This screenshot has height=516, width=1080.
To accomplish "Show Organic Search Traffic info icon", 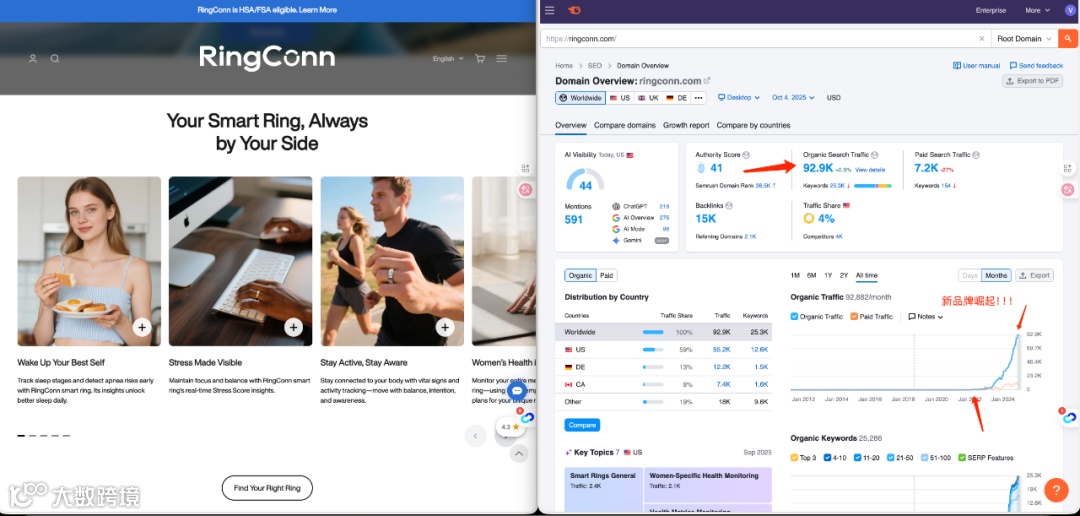I will pos(875,155).
